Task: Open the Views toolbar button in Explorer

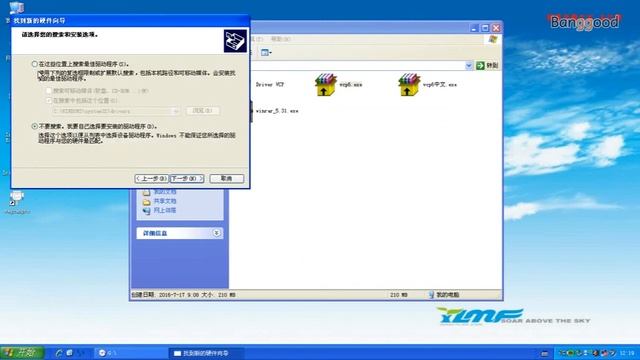Action: [x=266, y=52]
